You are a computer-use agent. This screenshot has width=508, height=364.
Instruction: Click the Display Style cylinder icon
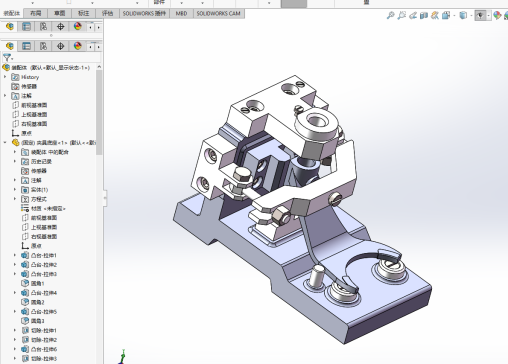coord(463,15)
